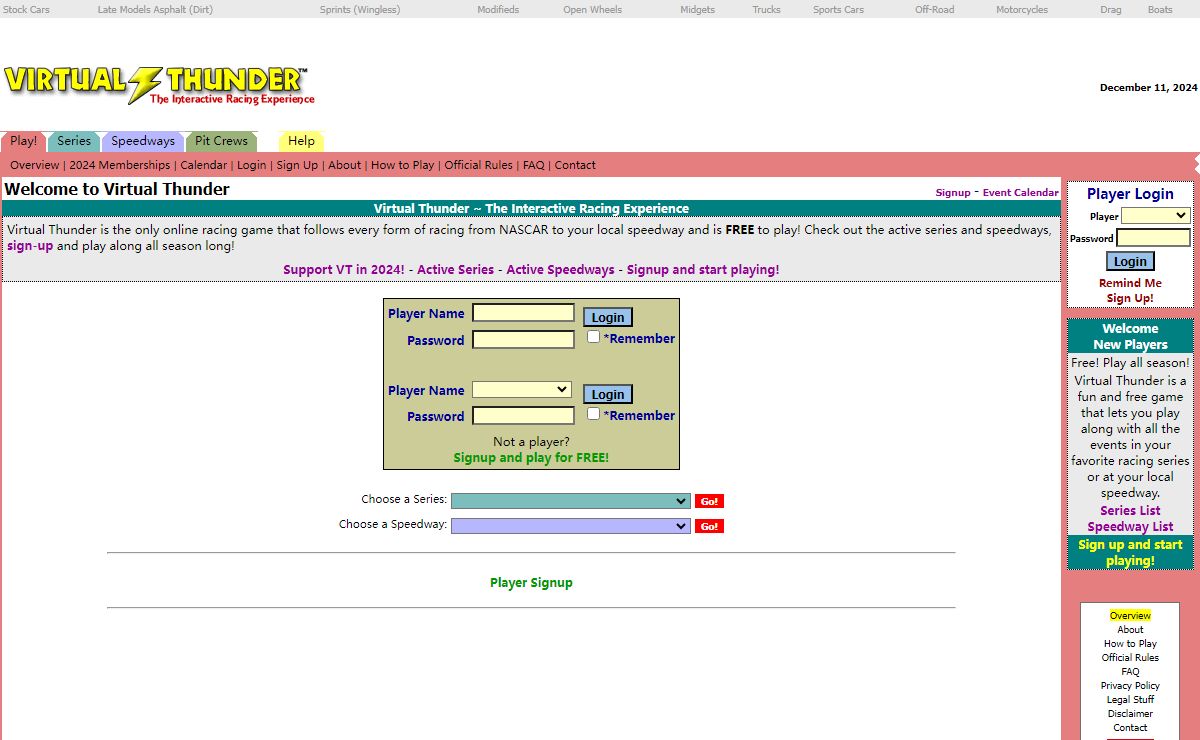Click the Go! button next to the Speedway dropdown
This screenshot has width=1200, height=740.
(709, 526)
